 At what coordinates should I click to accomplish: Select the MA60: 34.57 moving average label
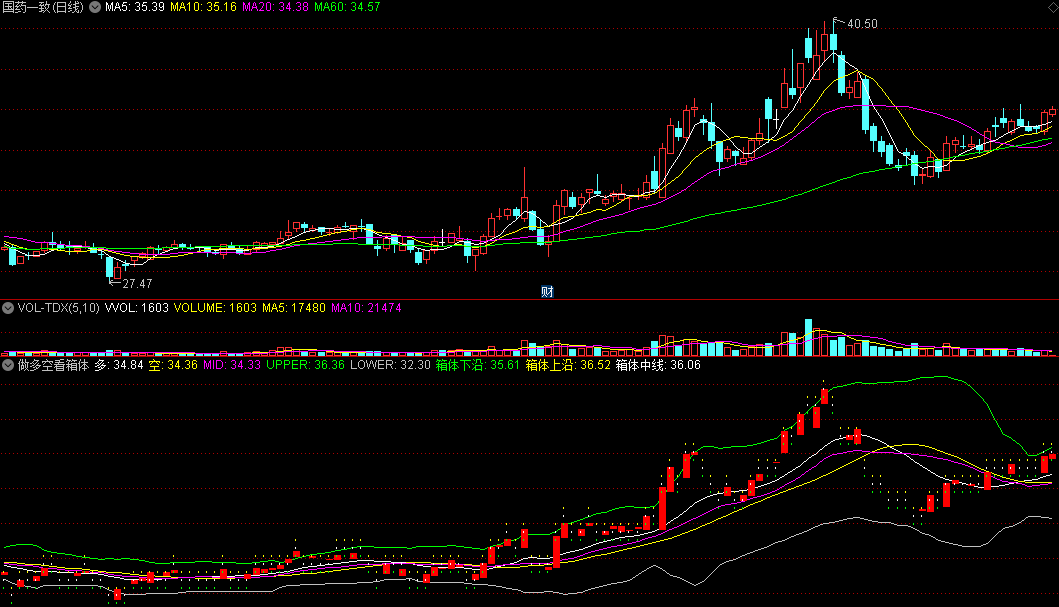pyautogui.click(x=347, y=7)
